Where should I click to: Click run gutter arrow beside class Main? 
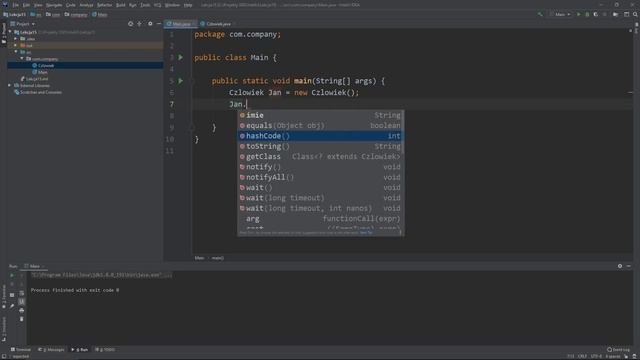180,58
